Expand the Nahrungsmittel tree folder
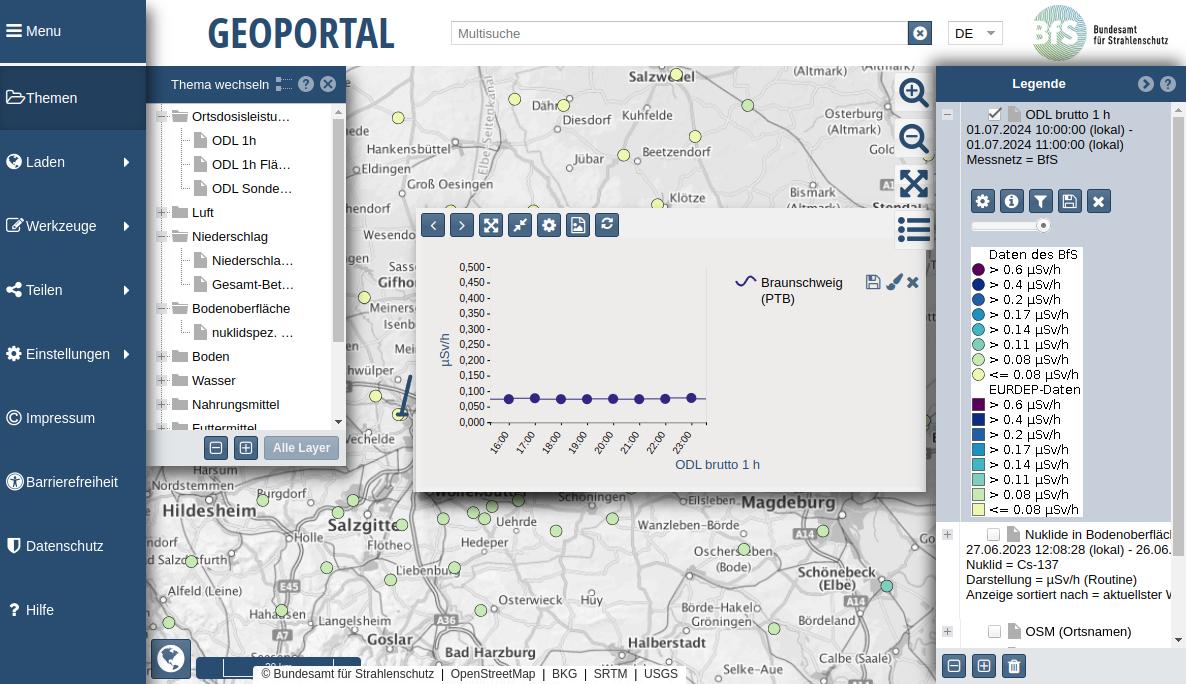This screenshot has width=1186, height=684. (162, 404)
